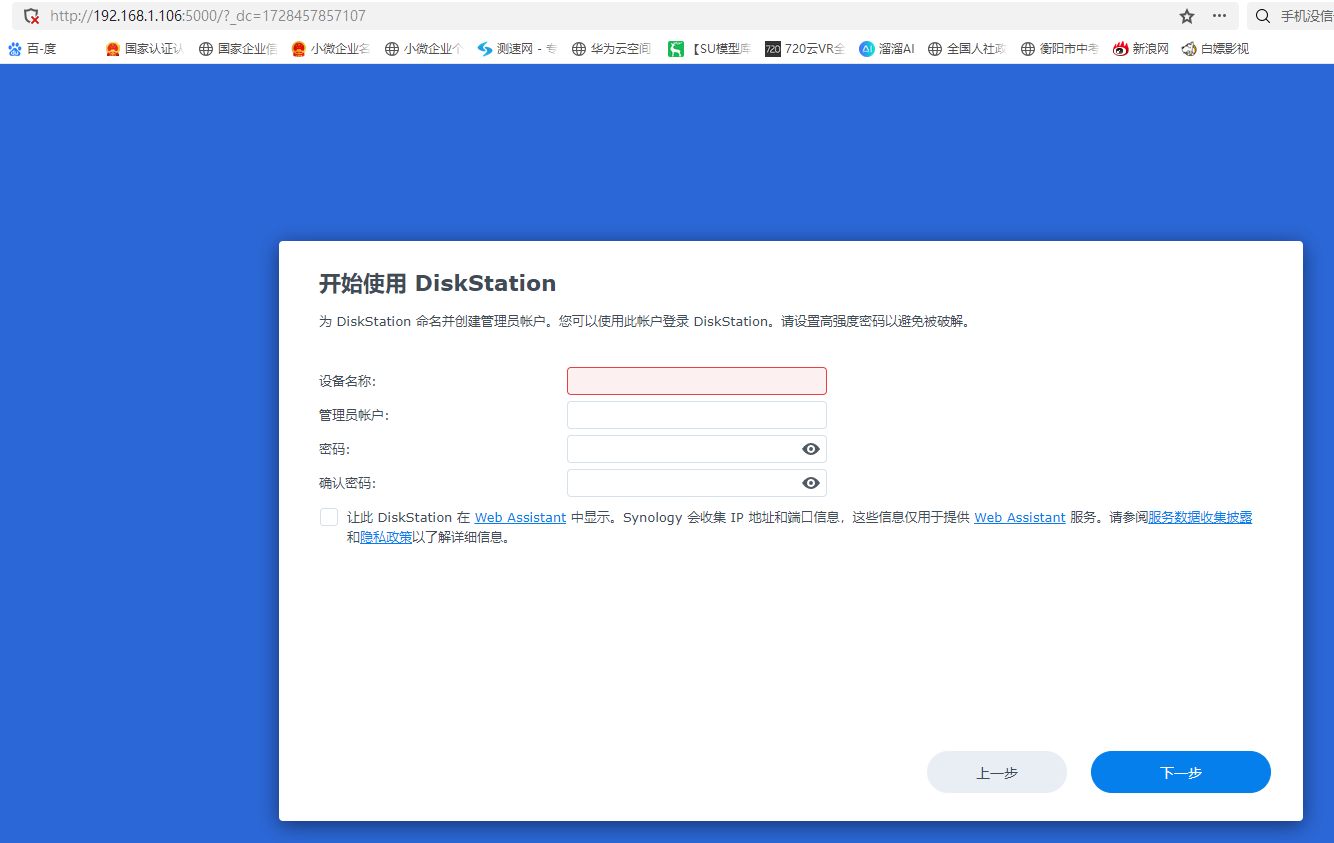Enable the Web Assistant display checkbox
The width and height of the screenshot is (1334, 843).
coord(329,517)
